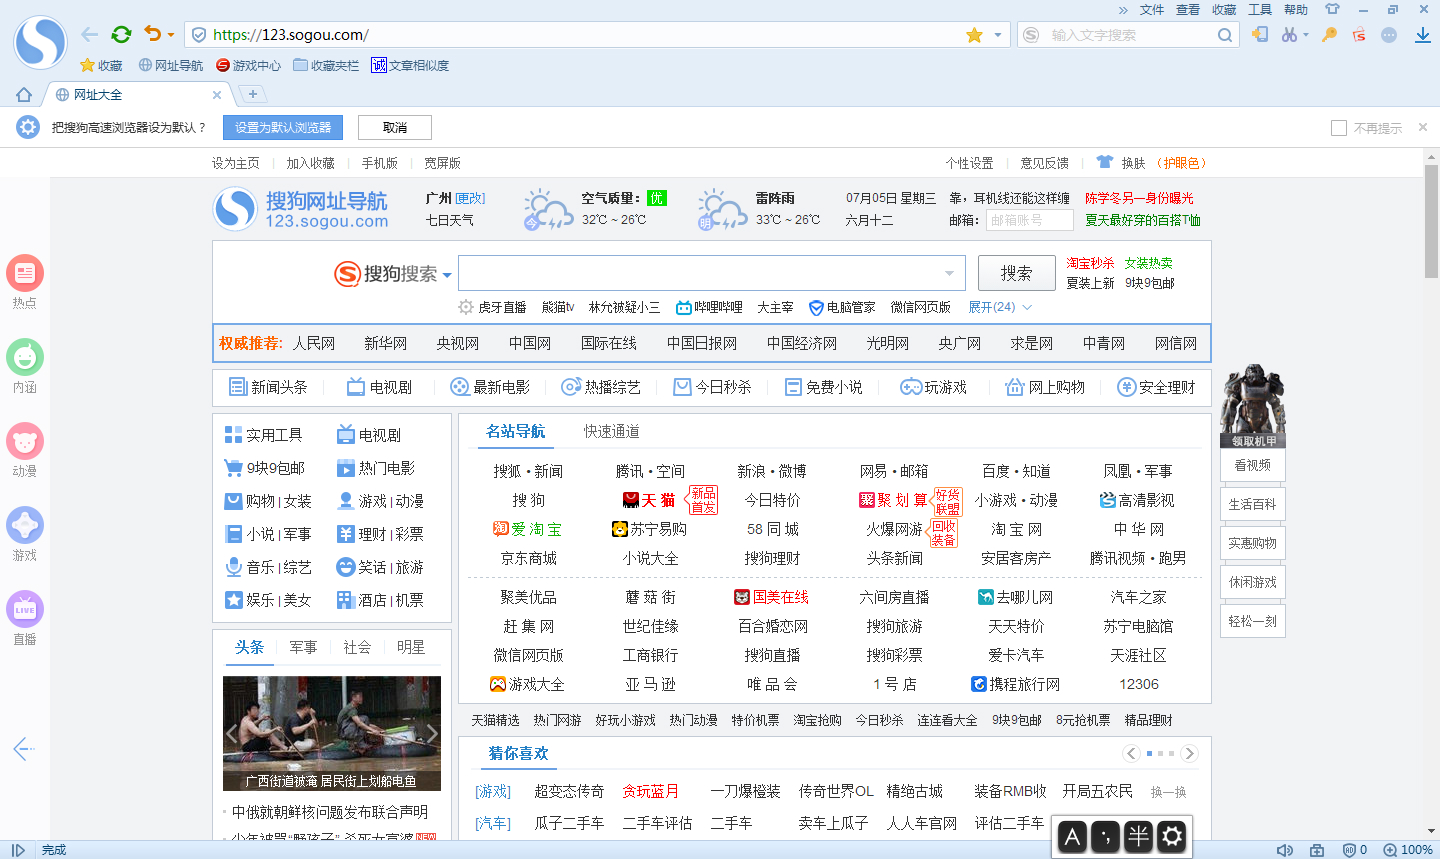Screen dimensions: 1440x859
Task: Click the browser back arrow button
Action: pos(90,34)
